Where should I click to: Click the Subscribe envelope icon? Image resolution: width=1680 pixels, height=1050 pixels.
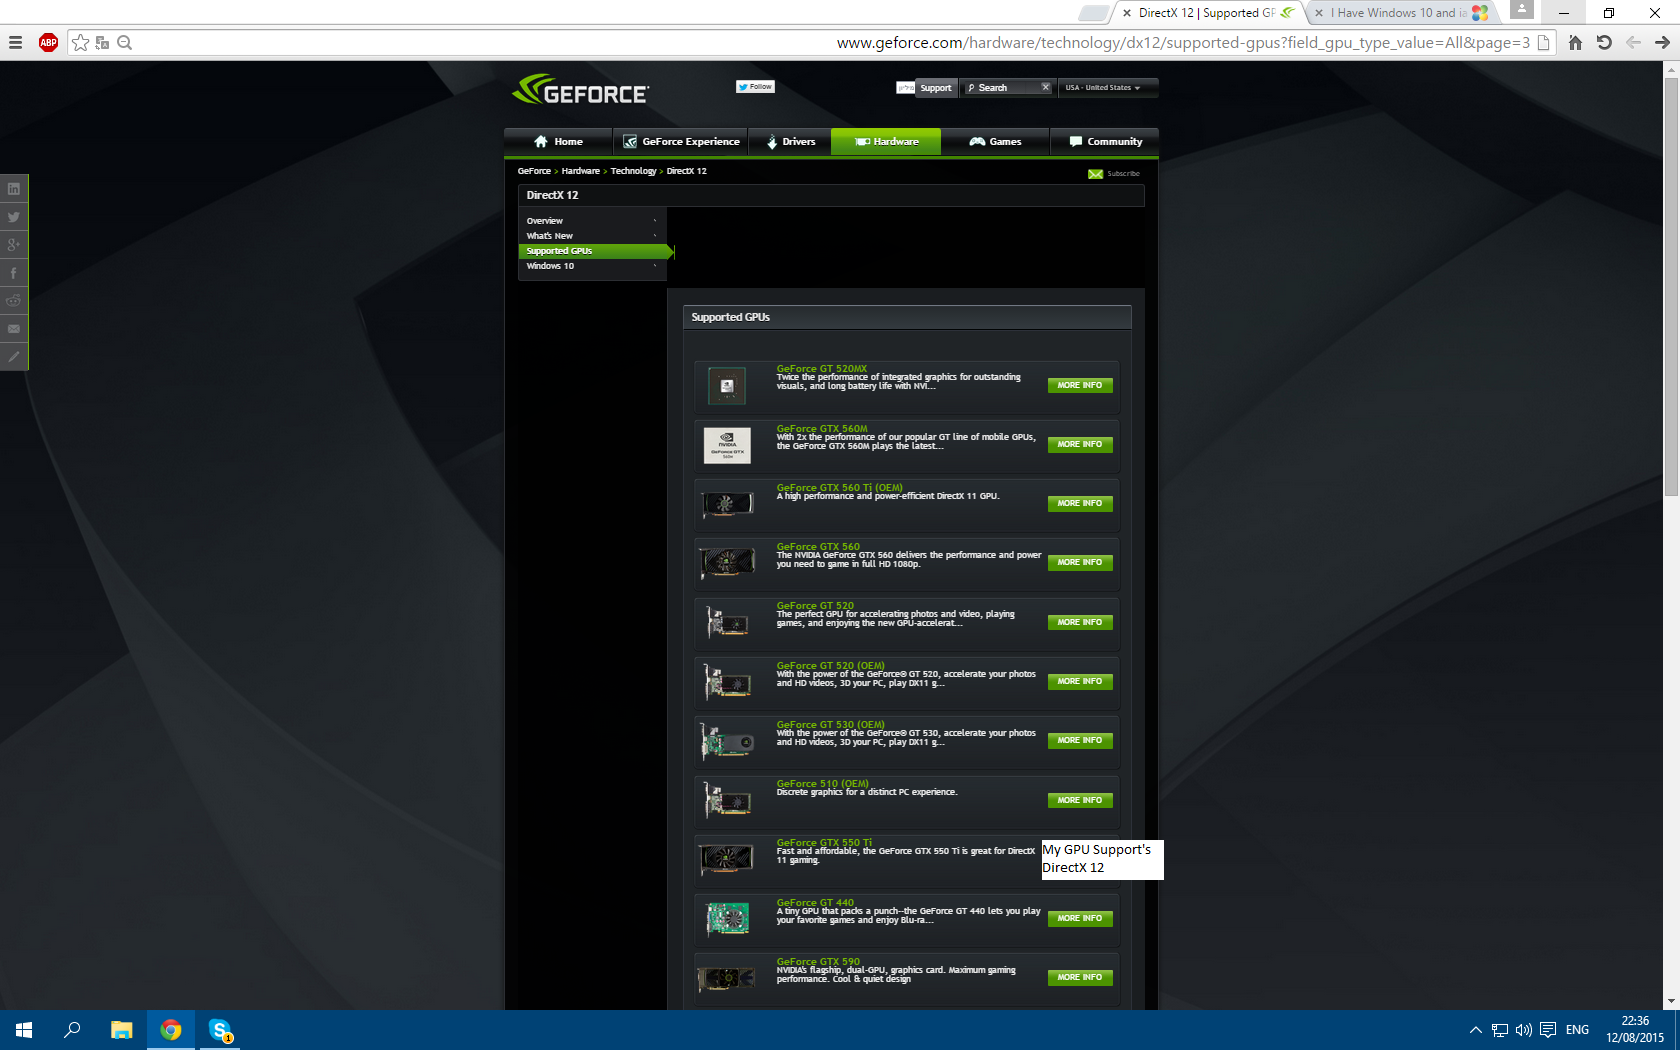coord(1095,174)
